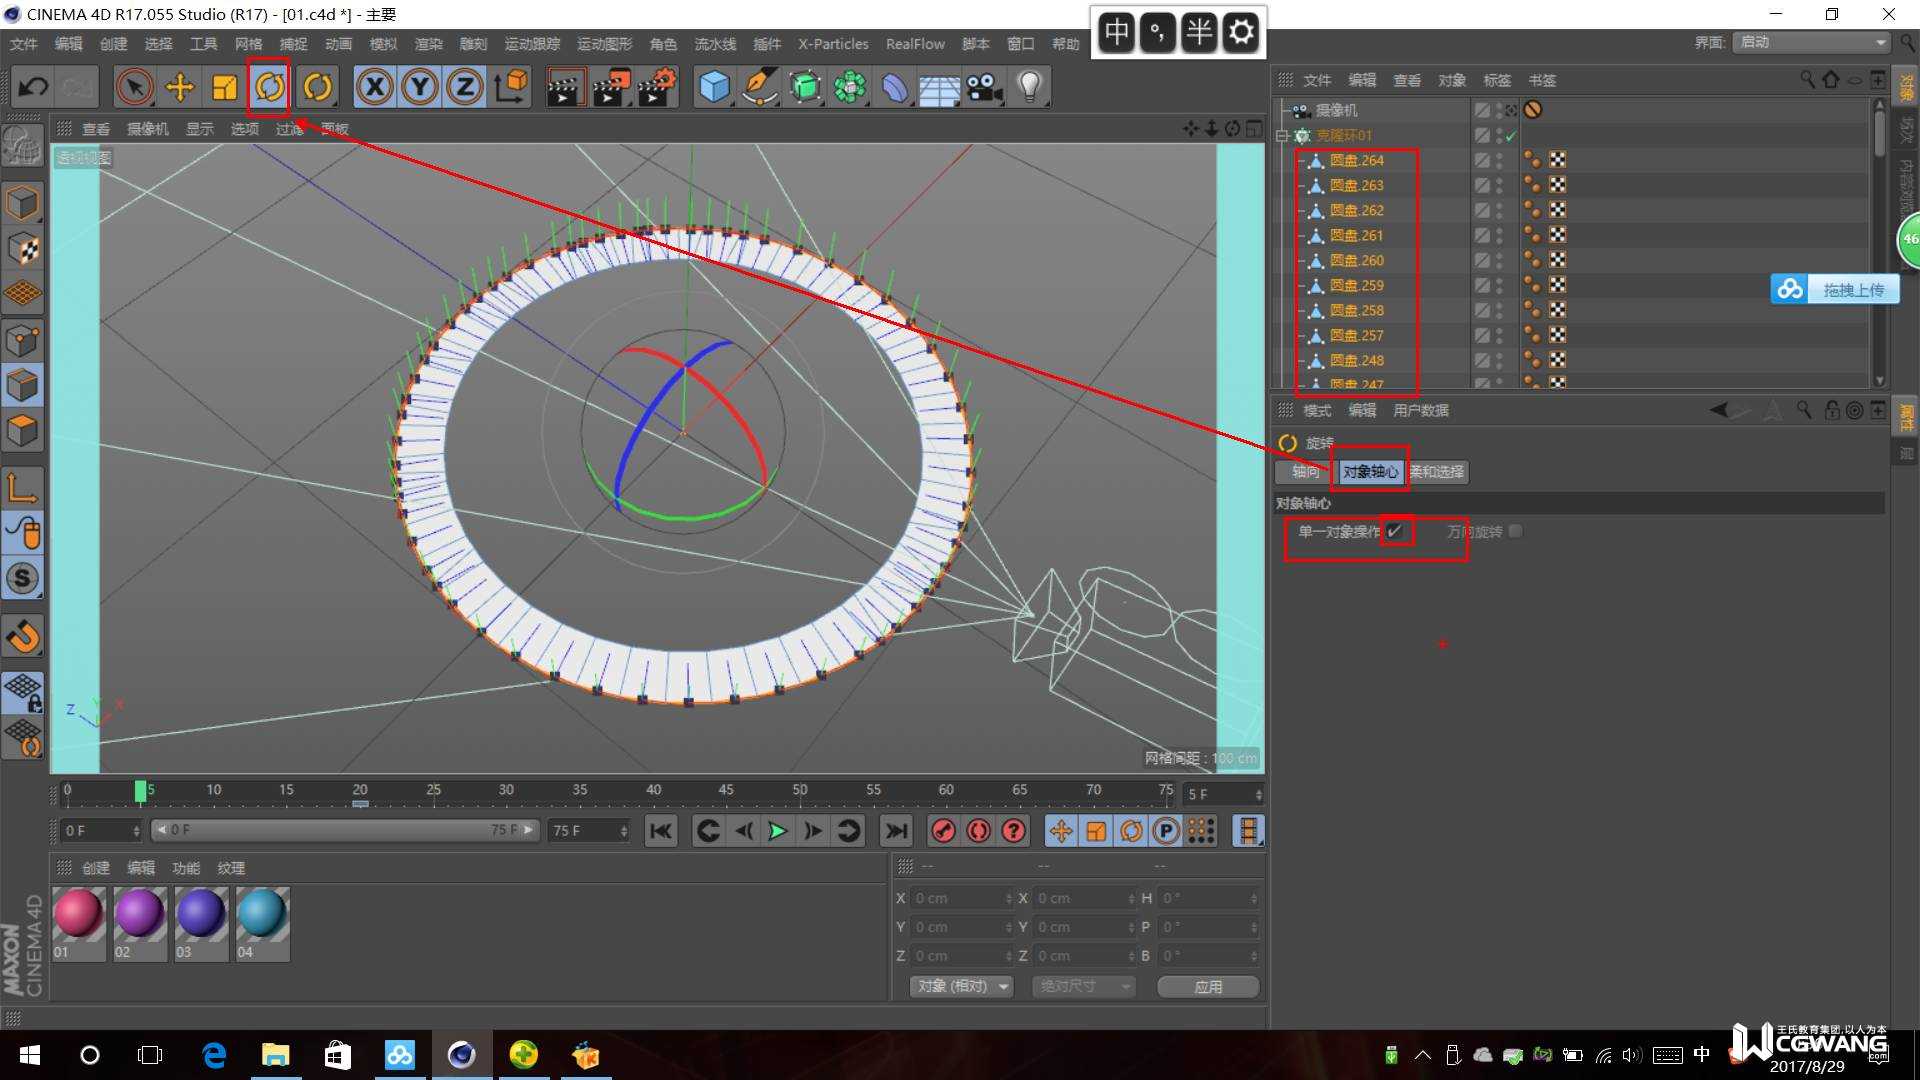Open the 界面 启动 layout dropdown

click(x=1811, y=42)
